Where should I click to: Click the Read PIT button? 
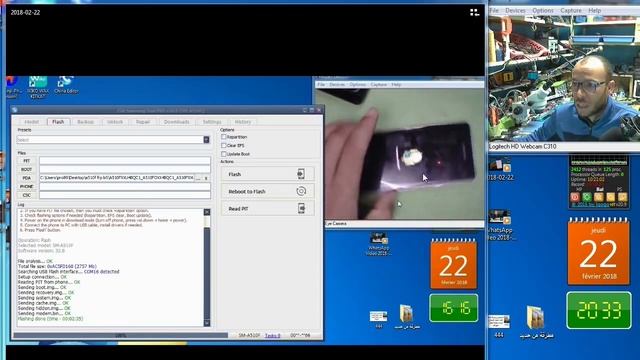tap(268, 208)
